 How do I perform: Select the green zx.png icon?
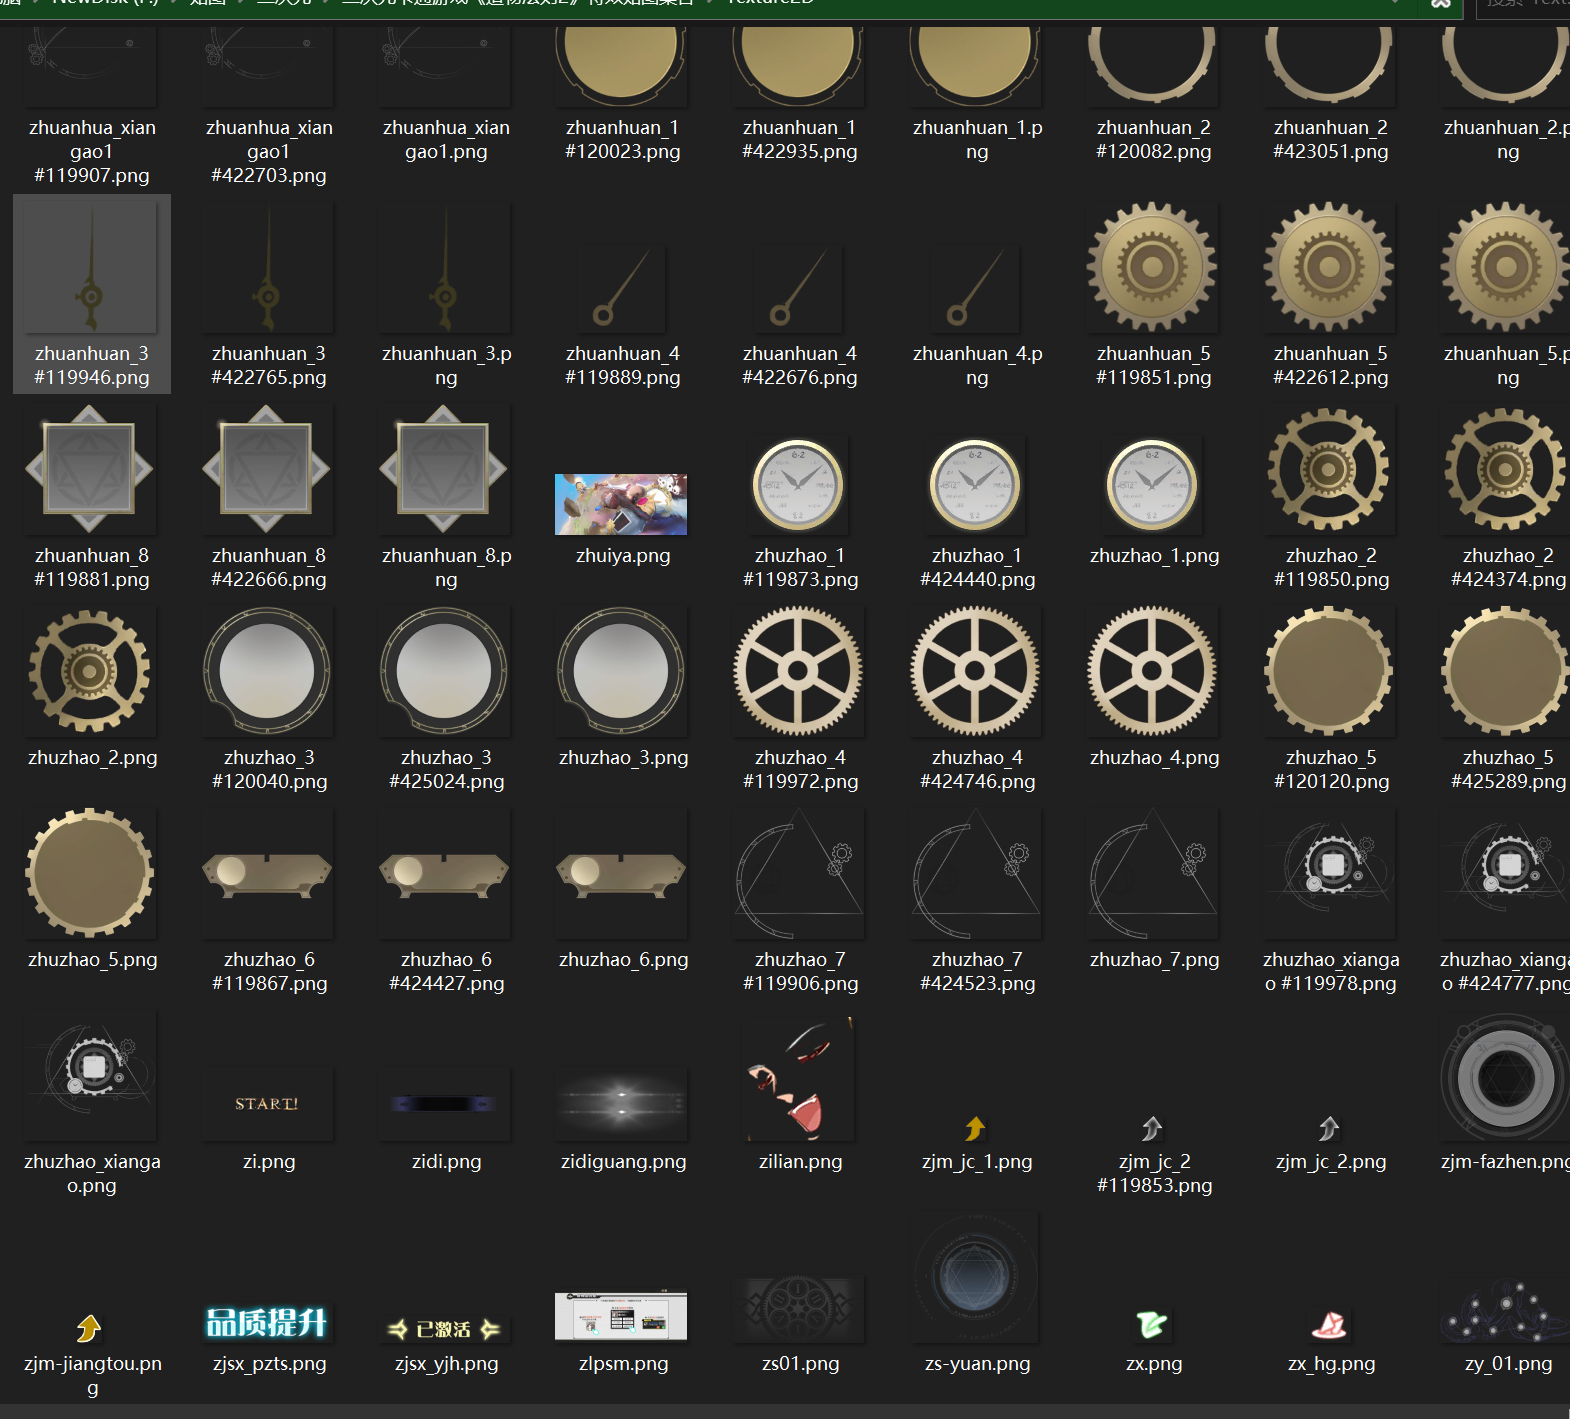tap(1152, 1325)
